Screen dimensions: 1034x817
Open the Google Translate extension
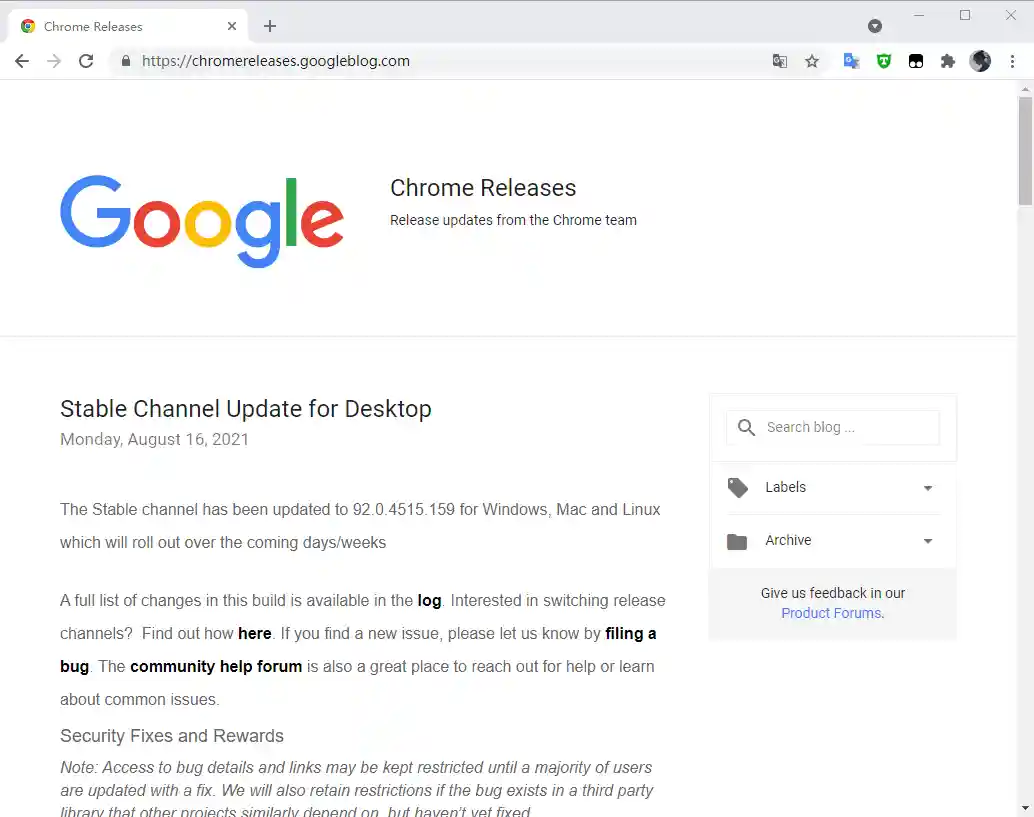(851, 61)
